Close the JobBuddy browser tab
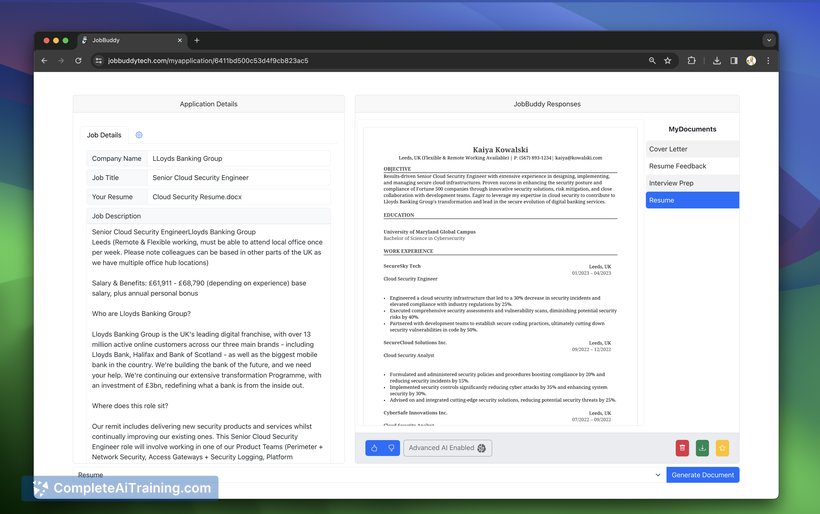 pyautogui.click(x=179, y=40)
